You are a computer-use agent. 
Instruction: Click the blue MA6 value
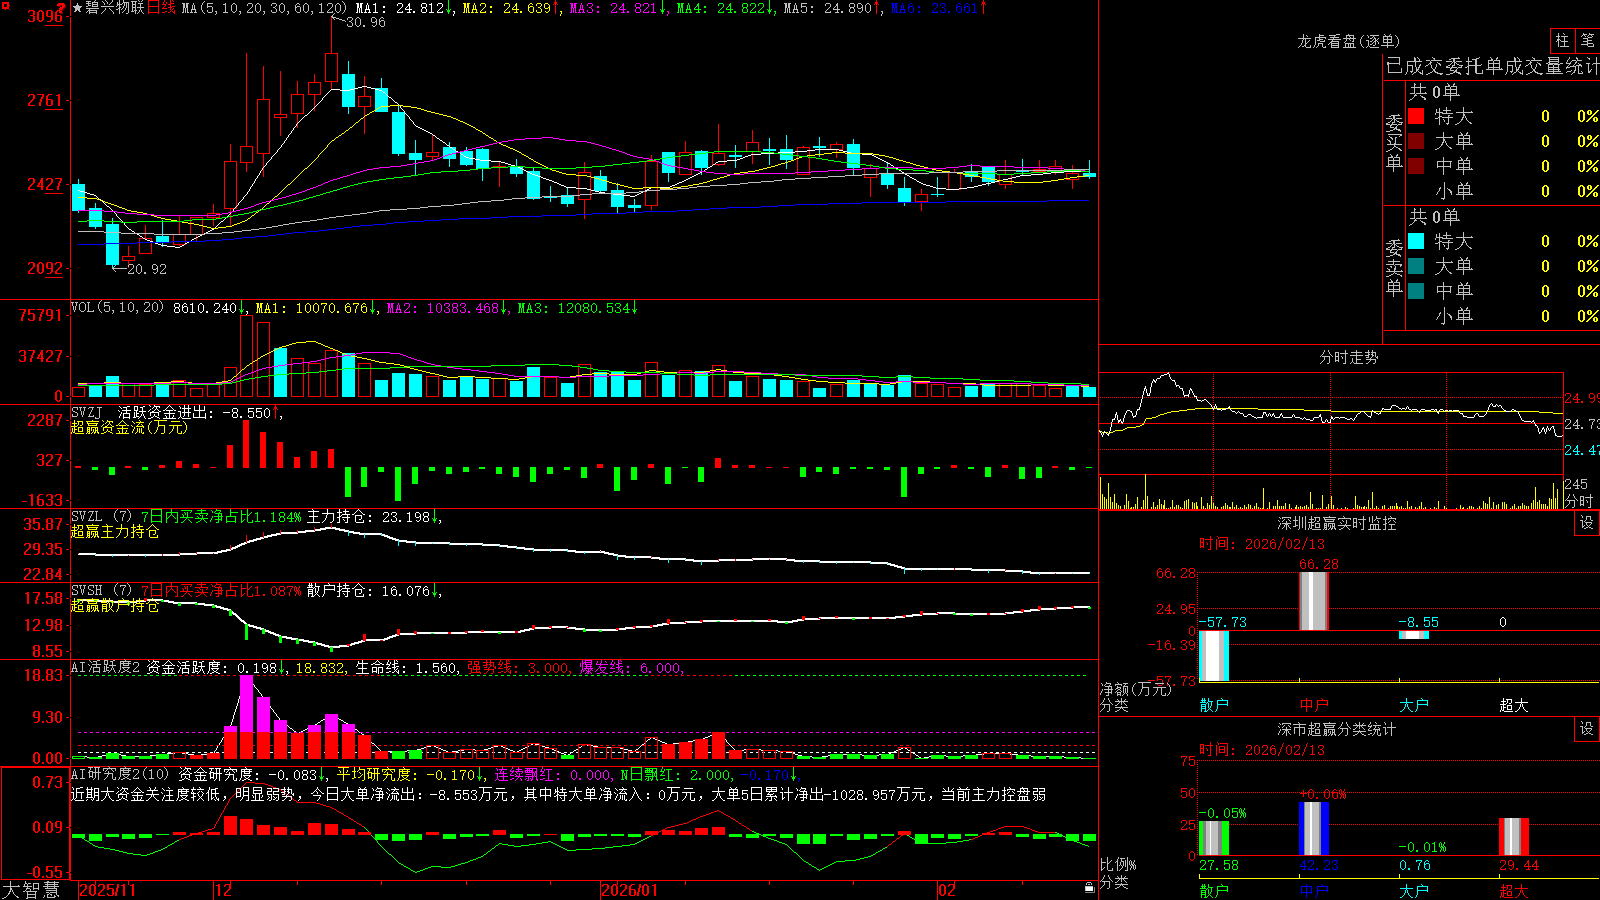pos(938,8)
